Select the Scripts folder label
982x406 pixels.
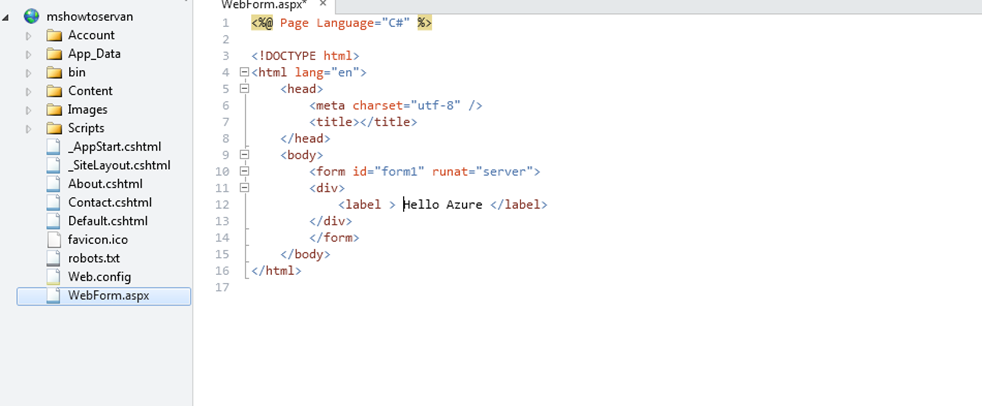(x=86, y=128)
